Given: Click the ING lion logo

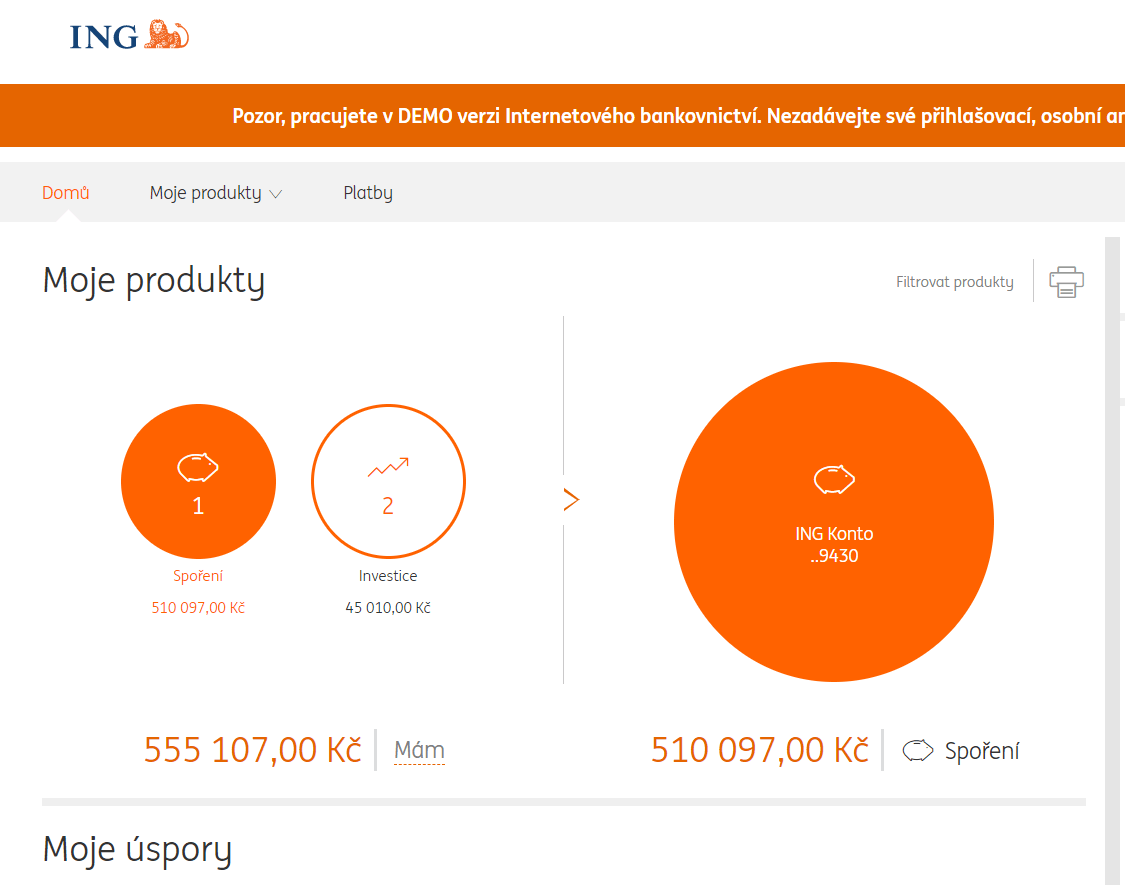Looking at the screenshot, I should click(129, 36).
